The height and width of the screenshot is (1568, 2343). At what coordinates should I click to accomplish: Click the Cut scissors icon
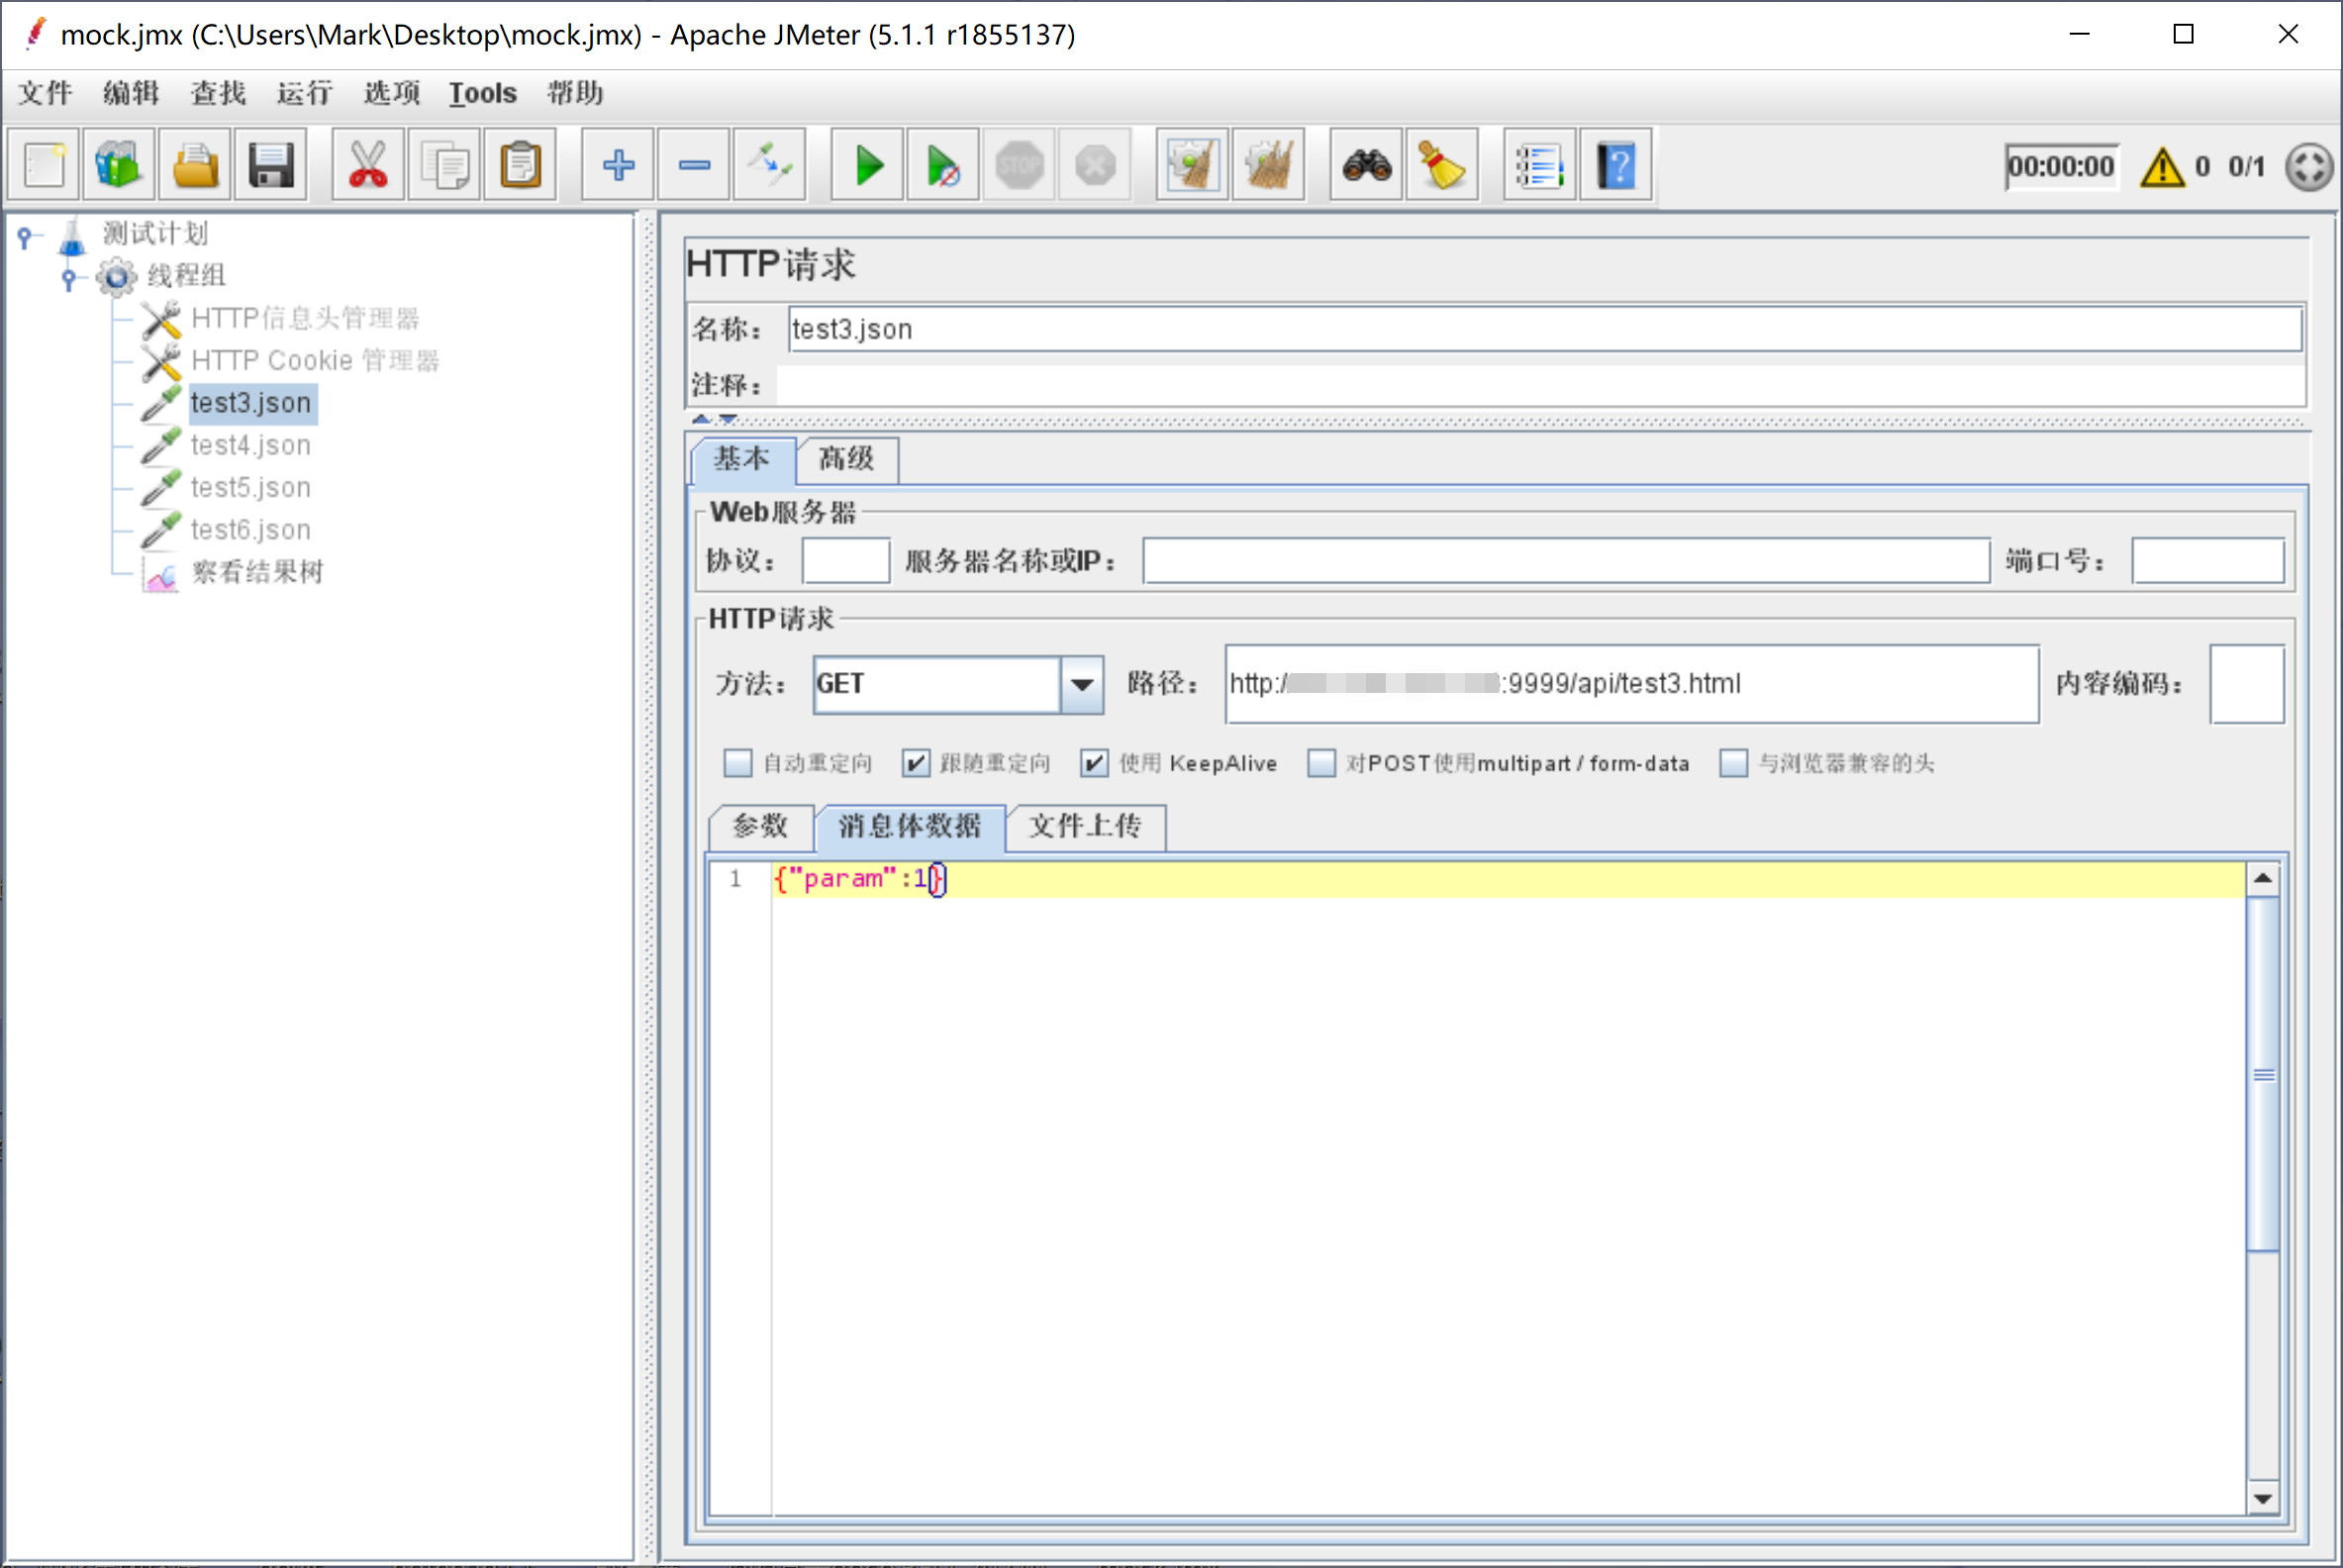point(368,165)
